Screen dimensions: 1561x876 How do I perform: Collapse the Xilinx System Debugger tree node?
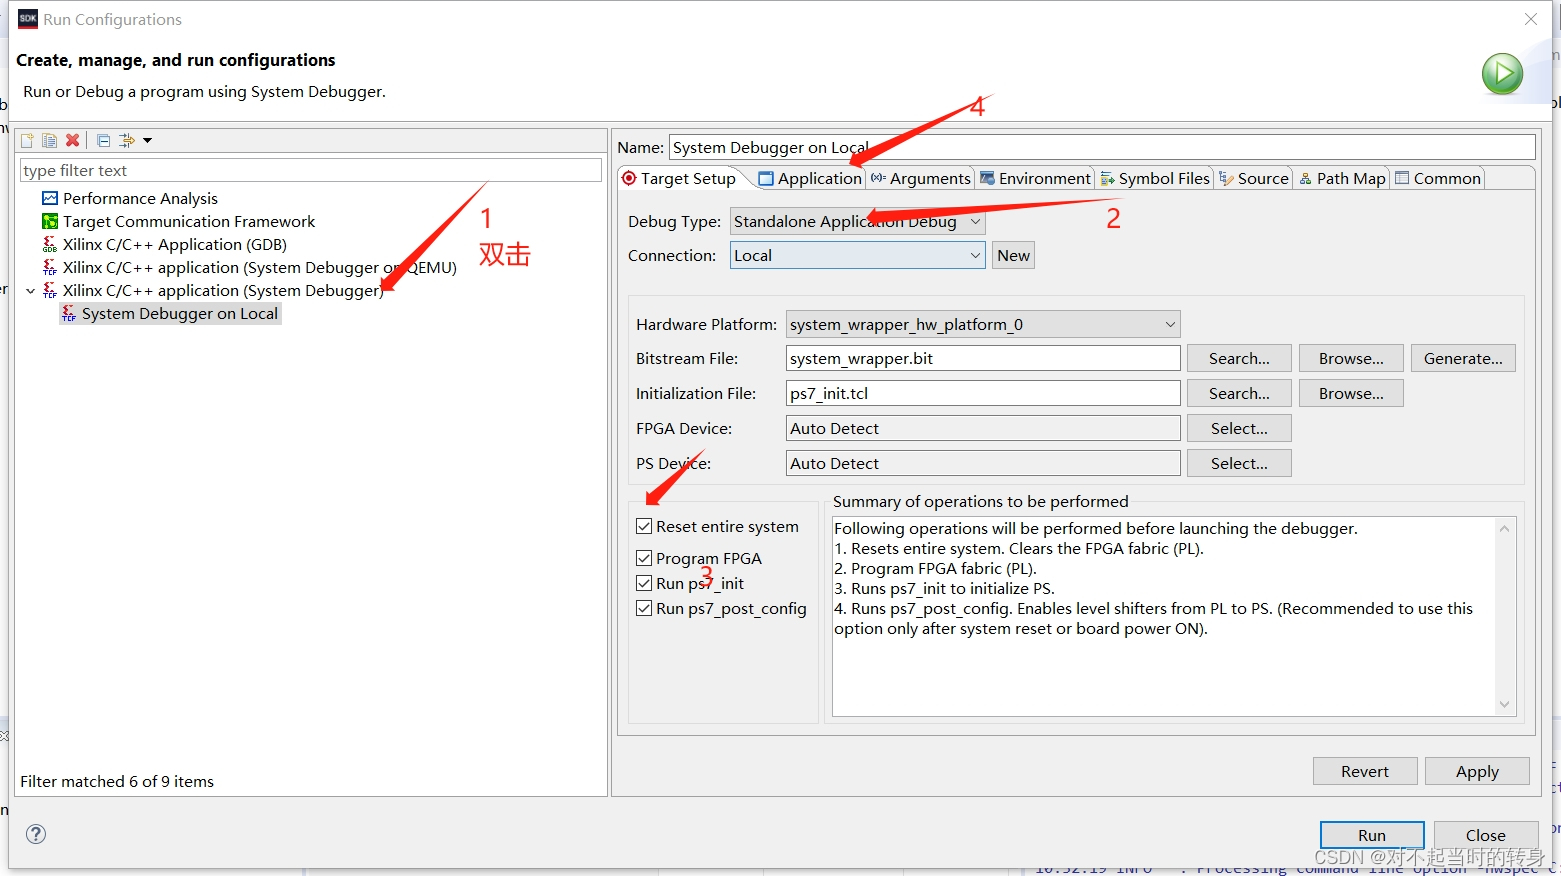click(31, 291)
